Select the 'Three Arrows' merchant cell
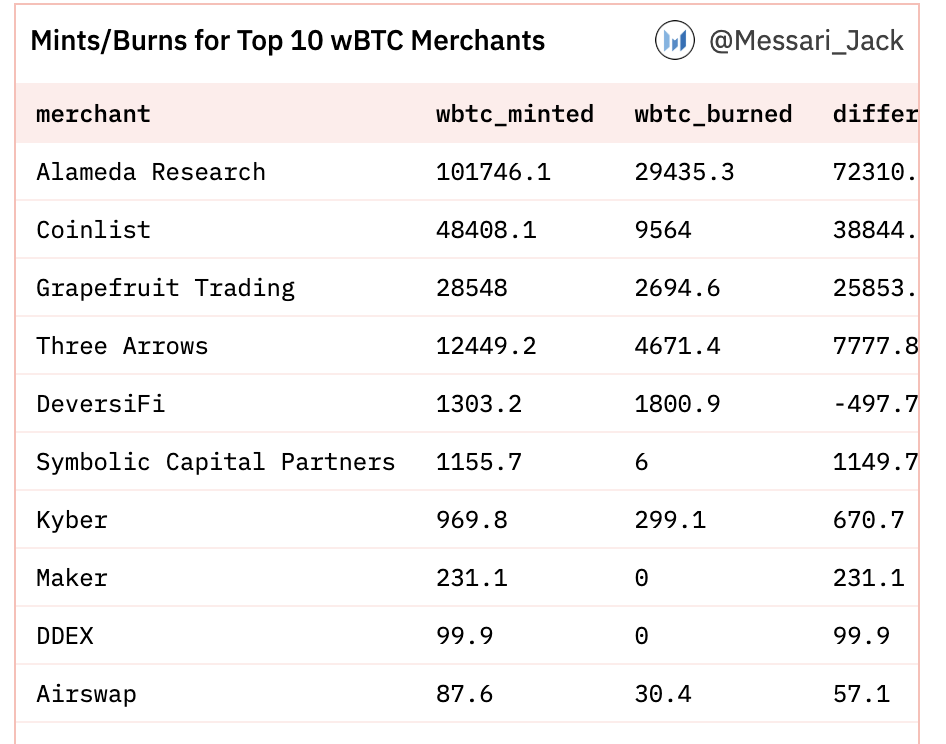Screen dimensions: 946x744 122,346
